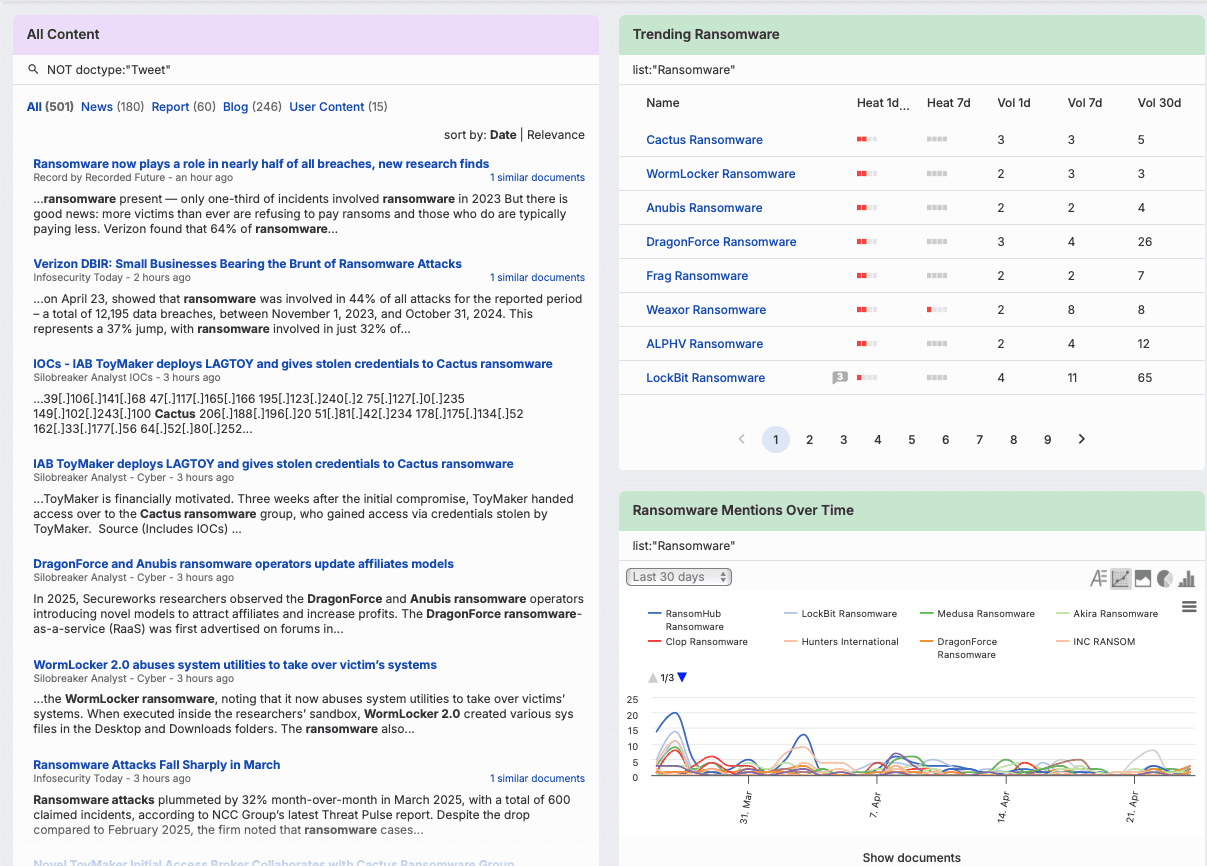Screen dimensions: 1207x866
Task: Toggle Medusa Ransomware series in chart legend
Action: pyautogui.click(x=977, y=614)
